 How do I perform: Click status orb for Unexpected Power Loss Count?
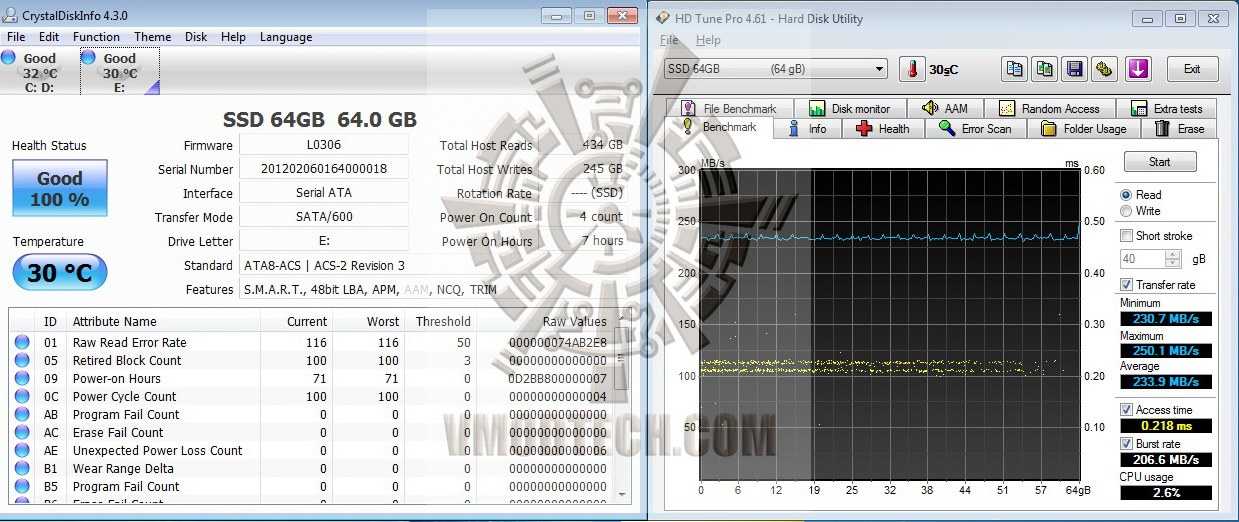point(22,450)
